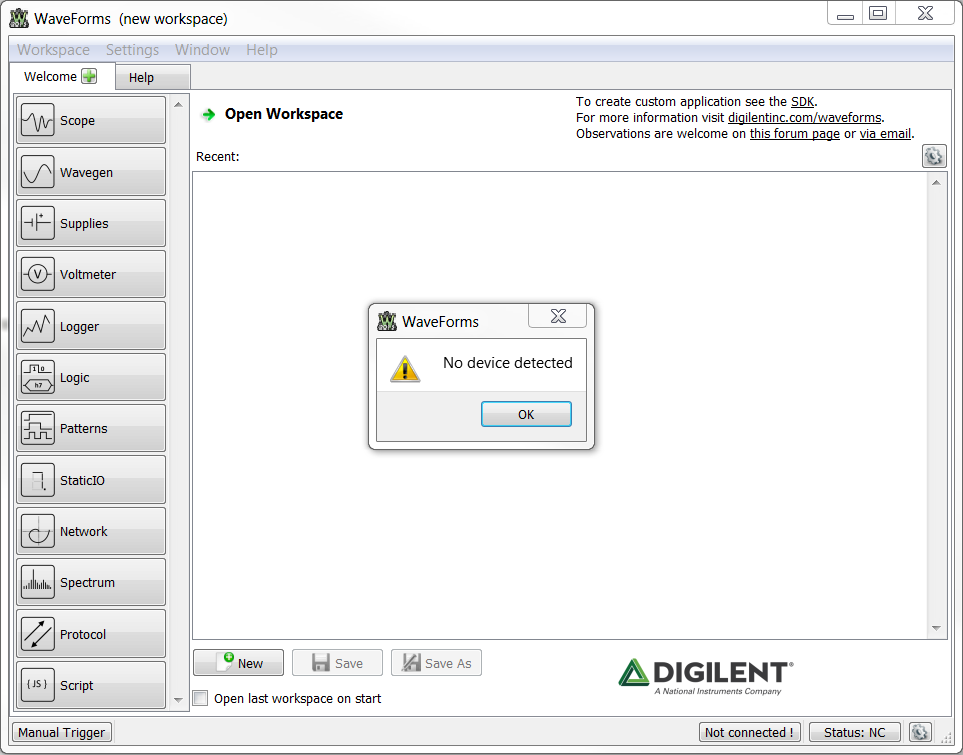The width and height of the screenshot is (963, 755).
Task: Select the Welcome tab
Action: coord(62,76)
